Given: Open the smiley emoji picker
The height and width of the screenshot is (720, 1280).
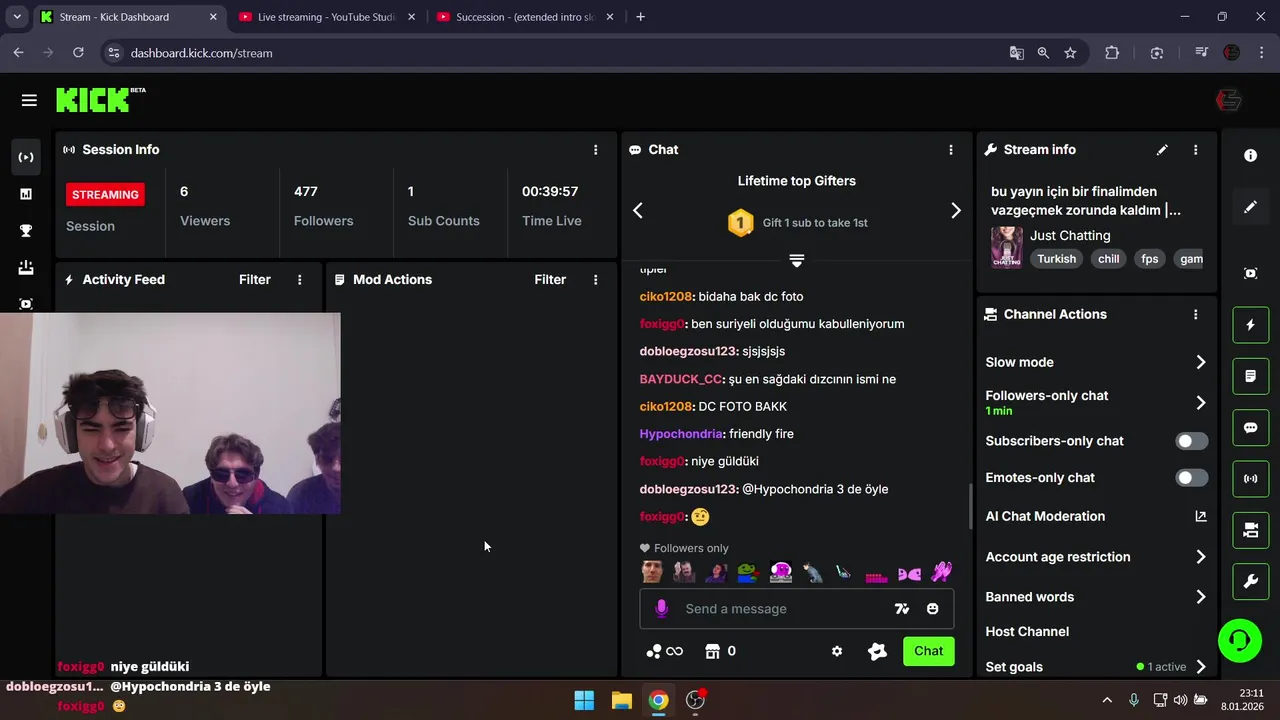Looking at the screenshot, I should [933, 609].
